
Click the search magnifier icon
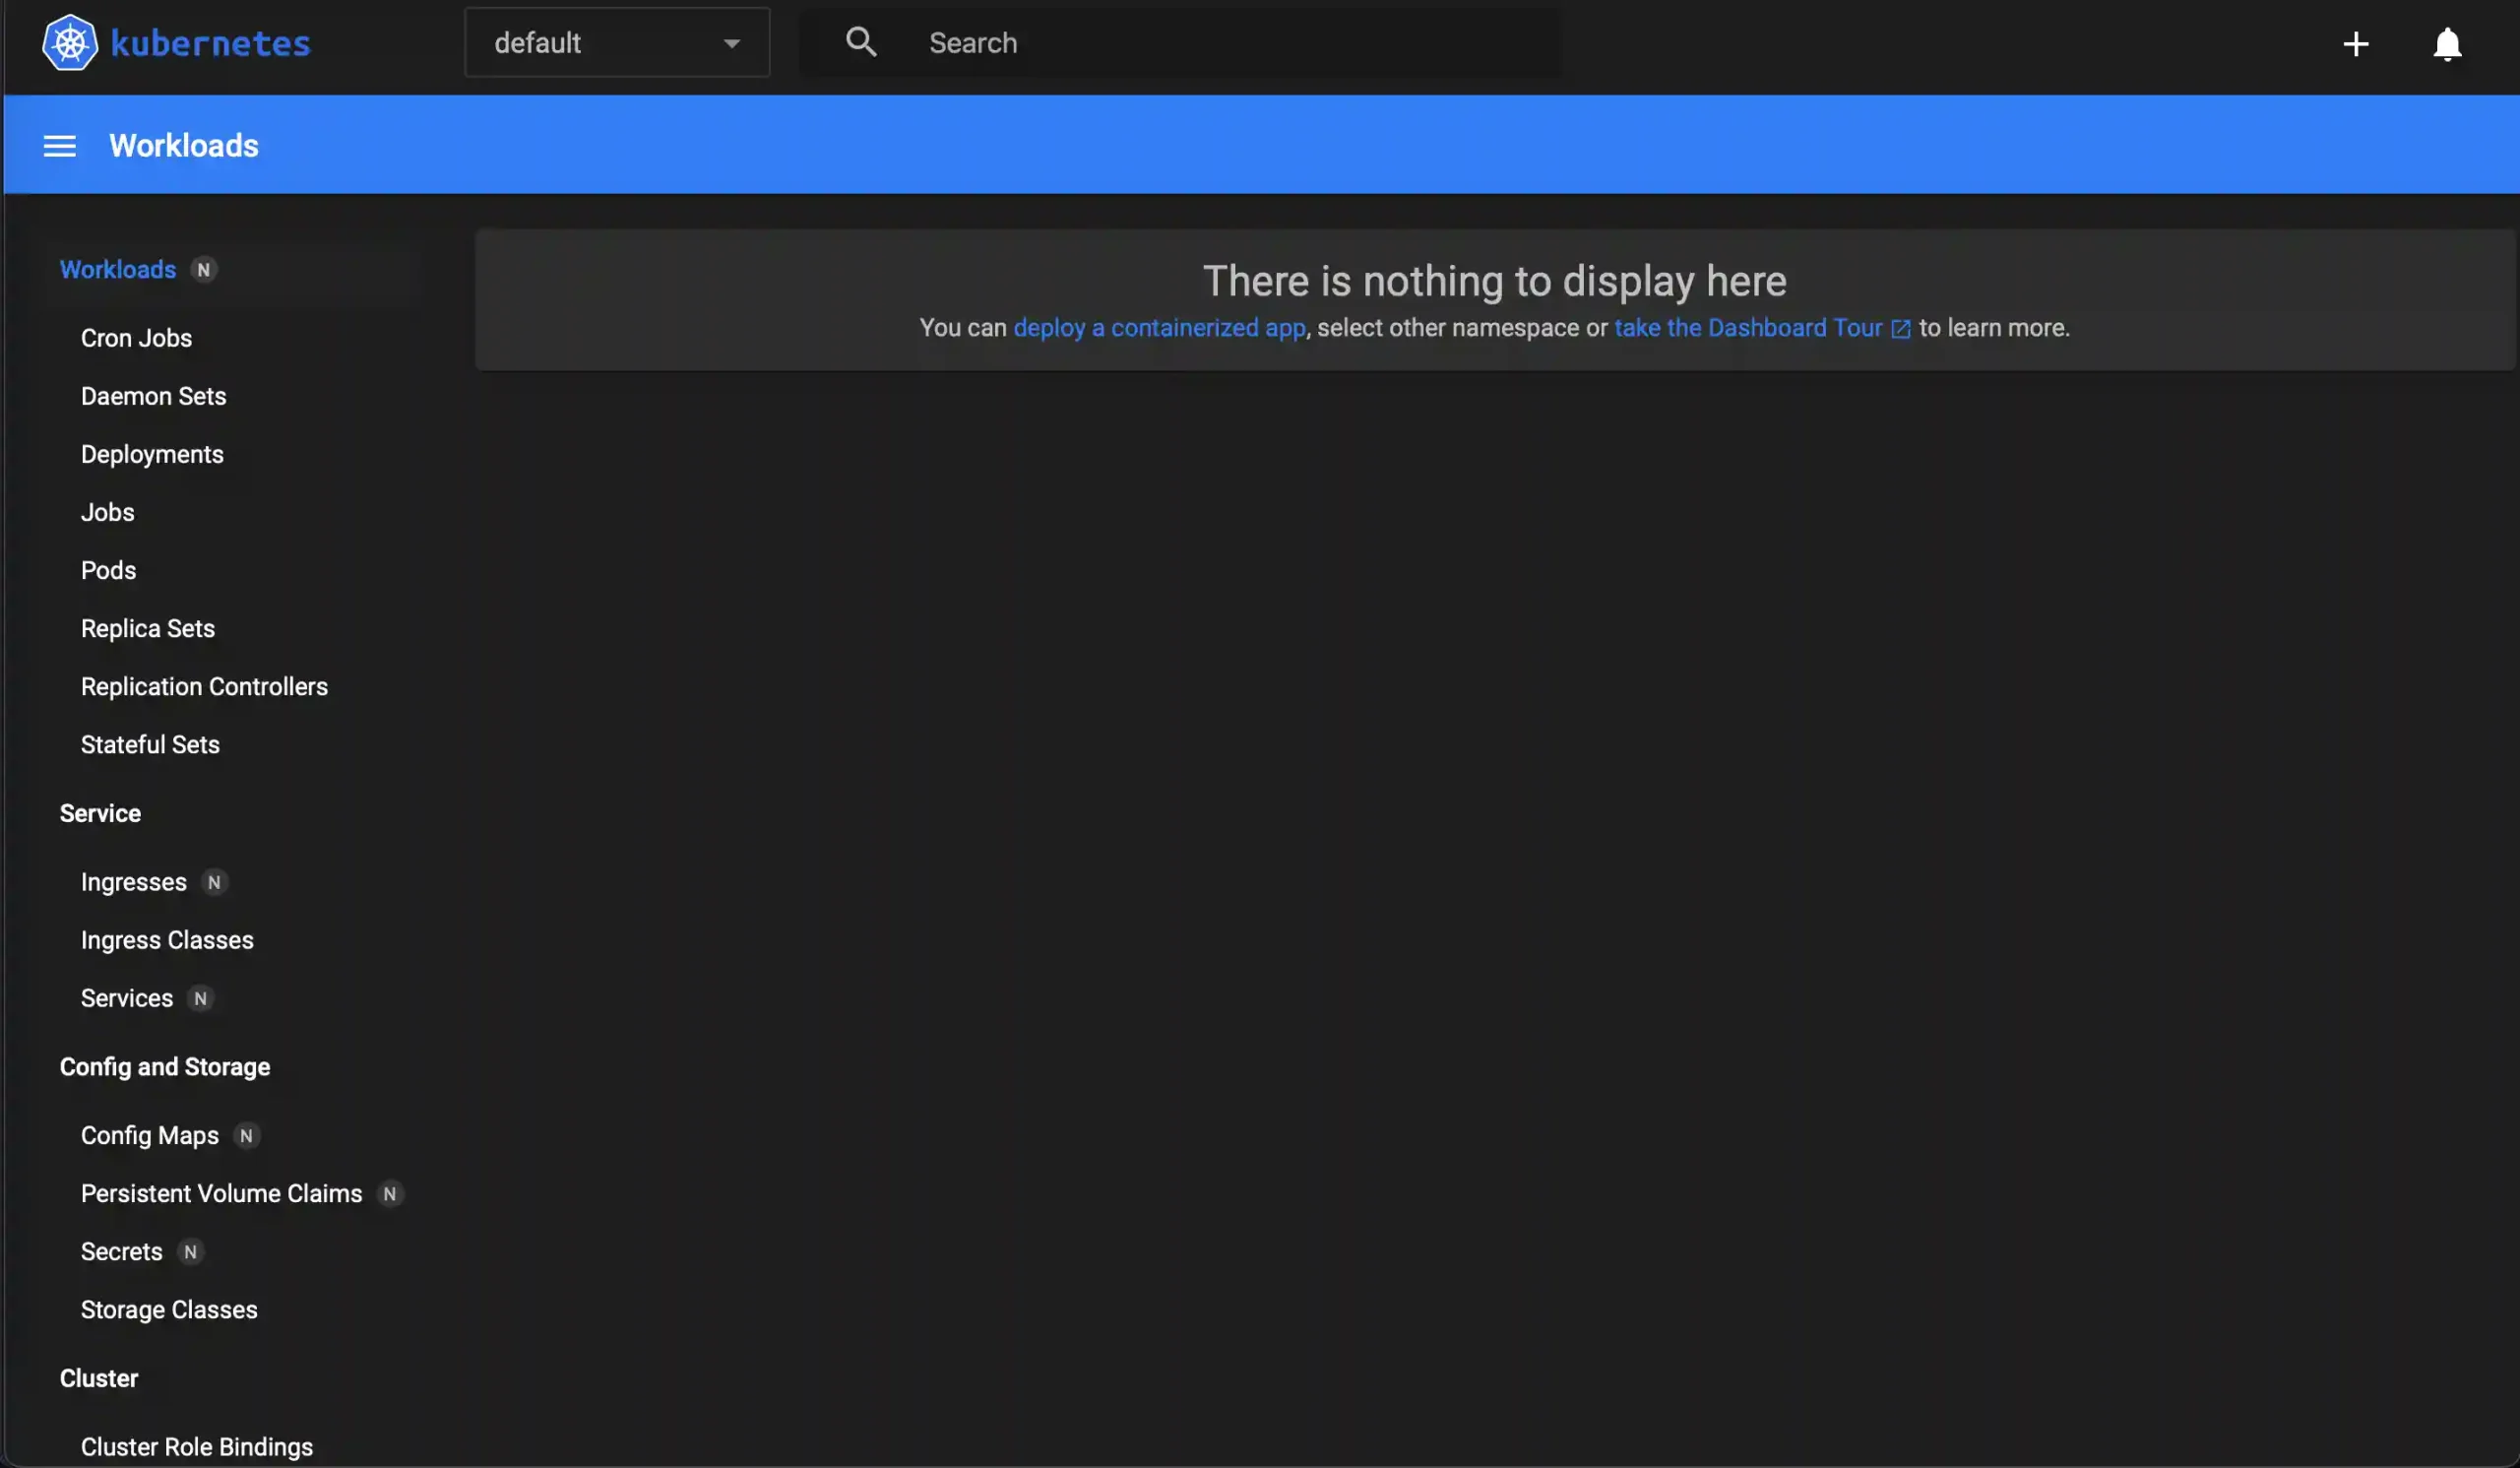point(860,42)
